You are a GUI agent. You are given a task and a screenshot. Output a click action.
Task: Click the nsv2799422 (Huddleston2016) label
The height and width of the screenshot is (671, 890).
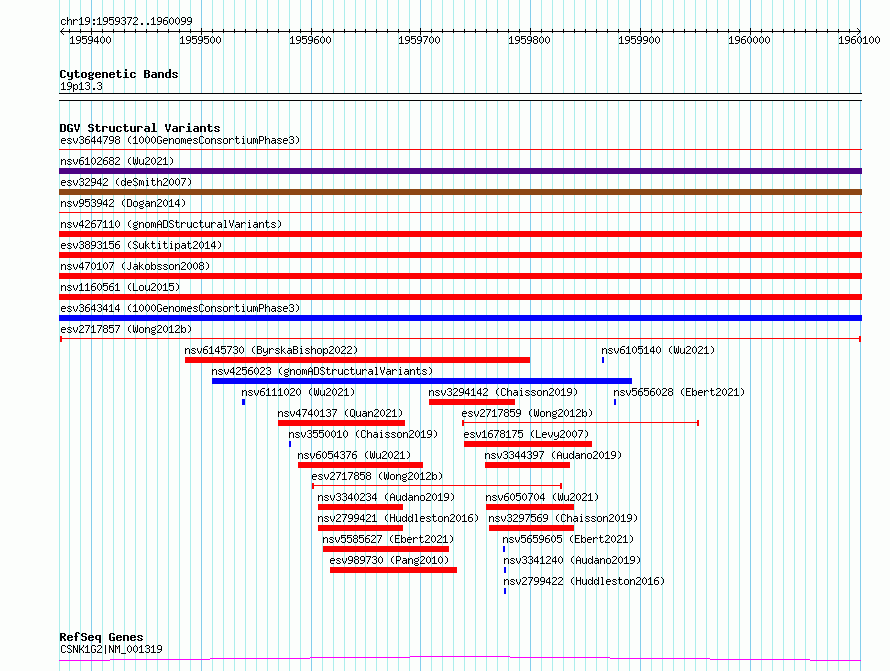[584, 581]
